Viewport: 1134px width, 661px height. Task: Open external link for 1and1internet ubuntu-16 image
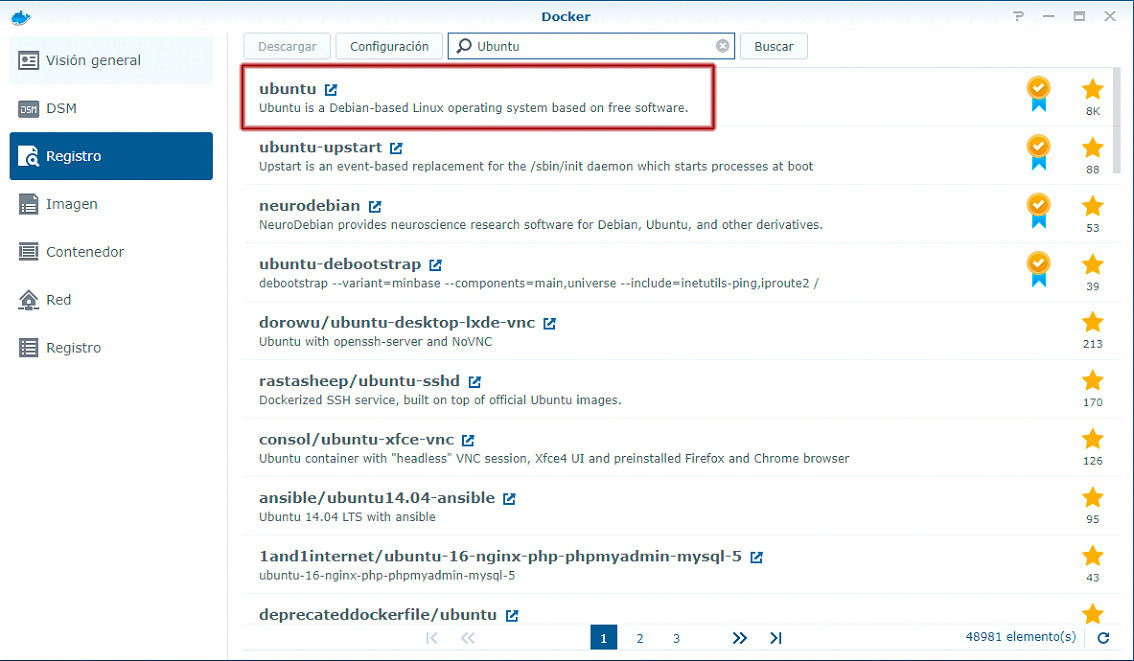756,558
